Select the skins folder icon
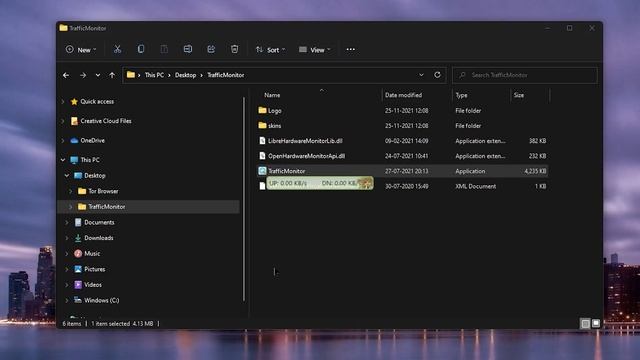The width and height of the screenshot is (640, 360). pos(262,125)
